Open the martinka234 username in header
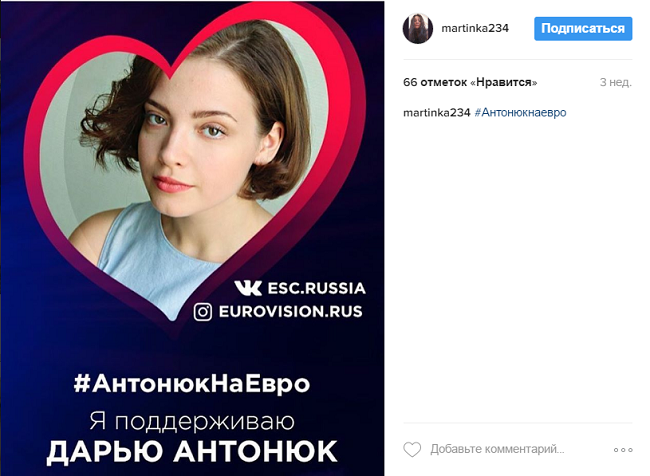 pos(475,28)
